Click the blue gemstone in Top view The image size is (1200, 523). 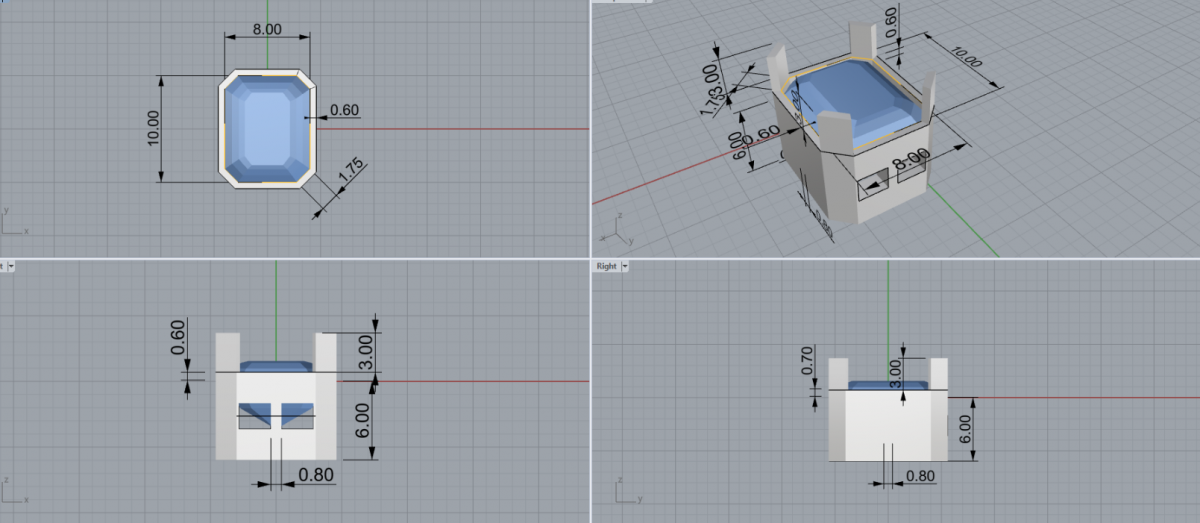coord(265,127)
